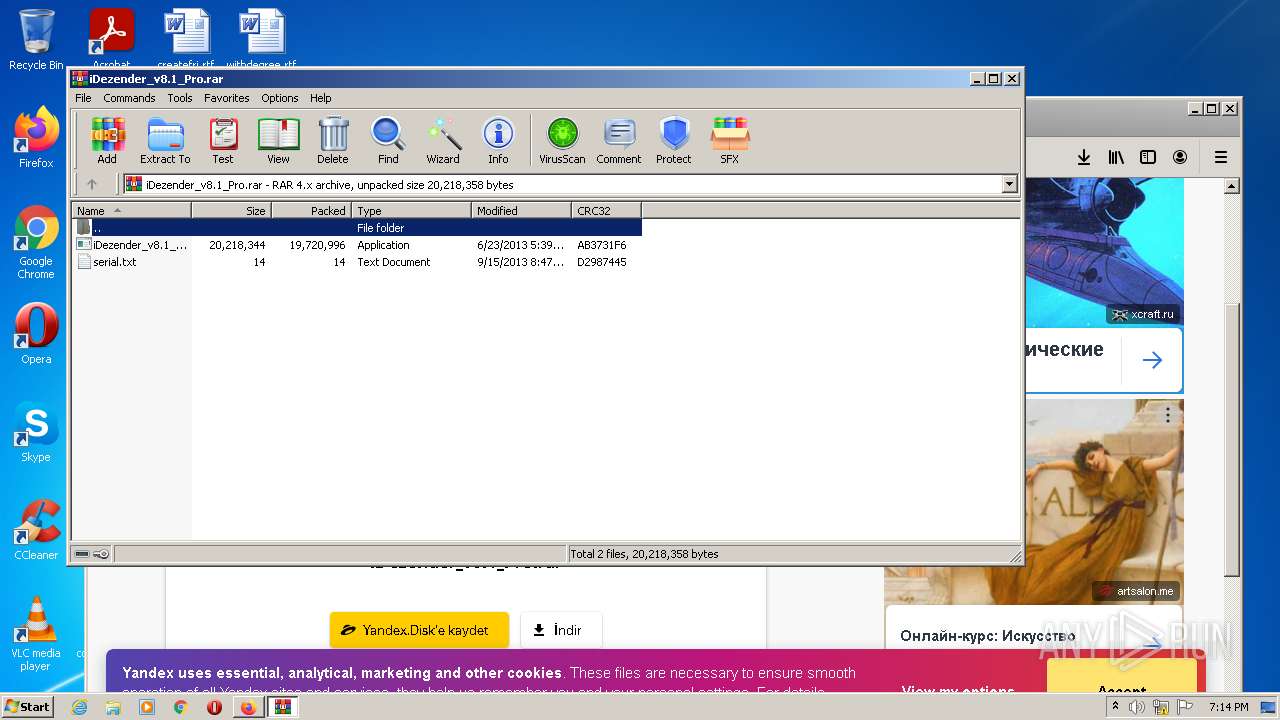This screenshot has height=720, width=1280.
Task: Select the serial.txt file
Action: (x=357, y=262)
